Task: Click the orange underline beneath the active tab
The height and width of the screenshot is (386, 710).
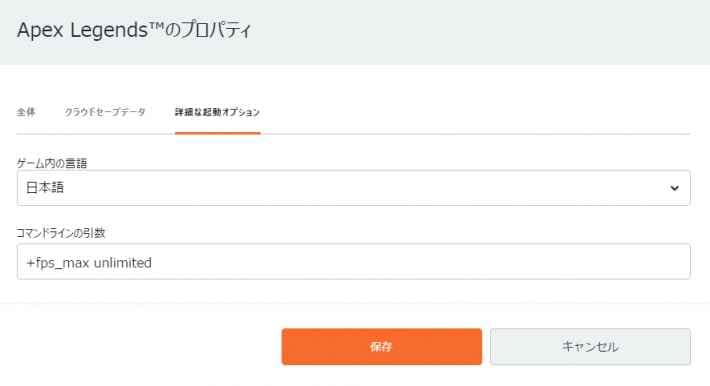Action: (217, 133)
